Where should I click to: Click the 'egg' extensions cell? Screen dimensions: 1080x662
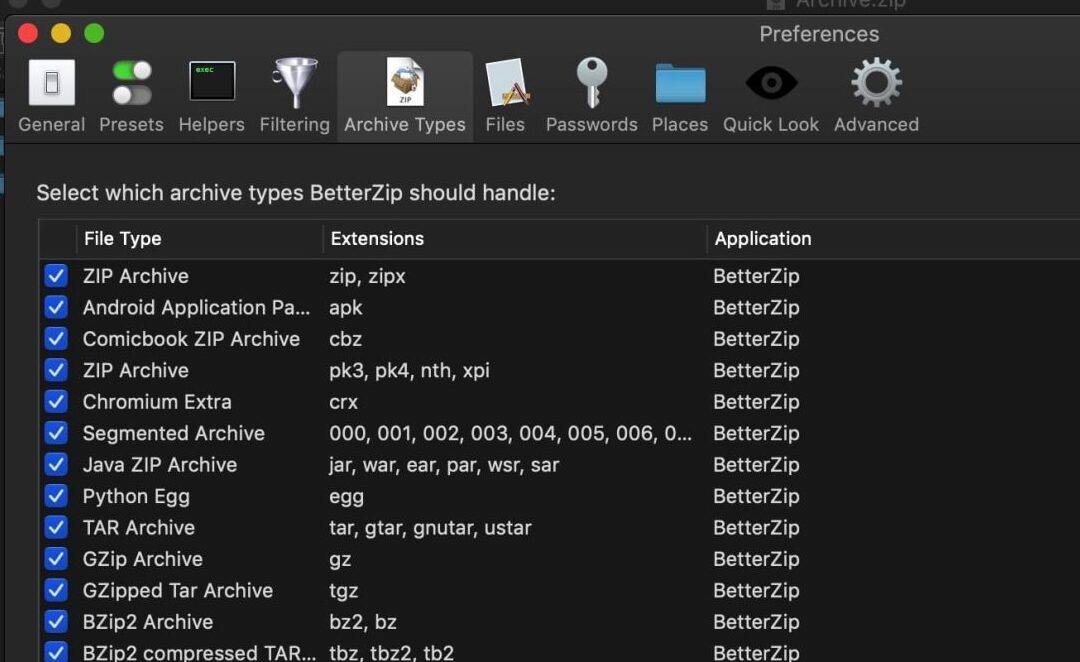(346, 497)
